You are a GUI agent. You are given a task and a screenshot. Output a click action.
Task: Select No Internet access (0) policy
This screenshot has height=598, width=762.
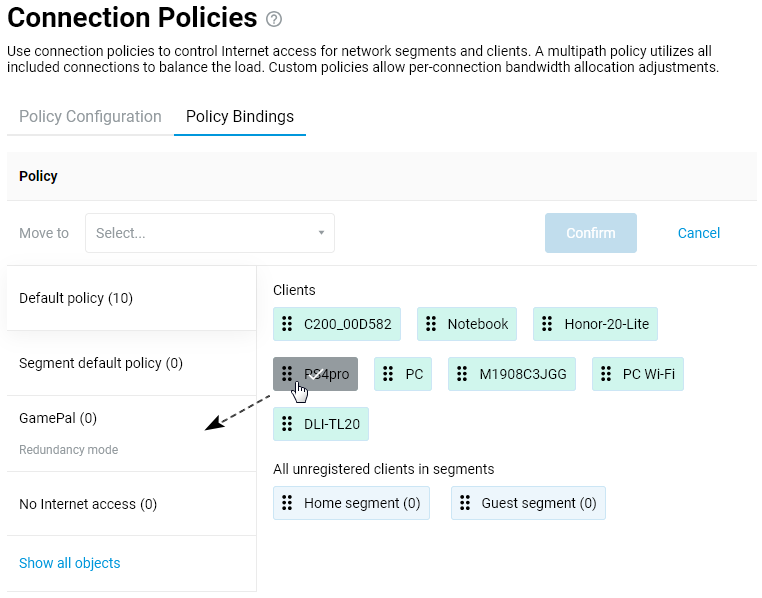(x=88, y=504)
